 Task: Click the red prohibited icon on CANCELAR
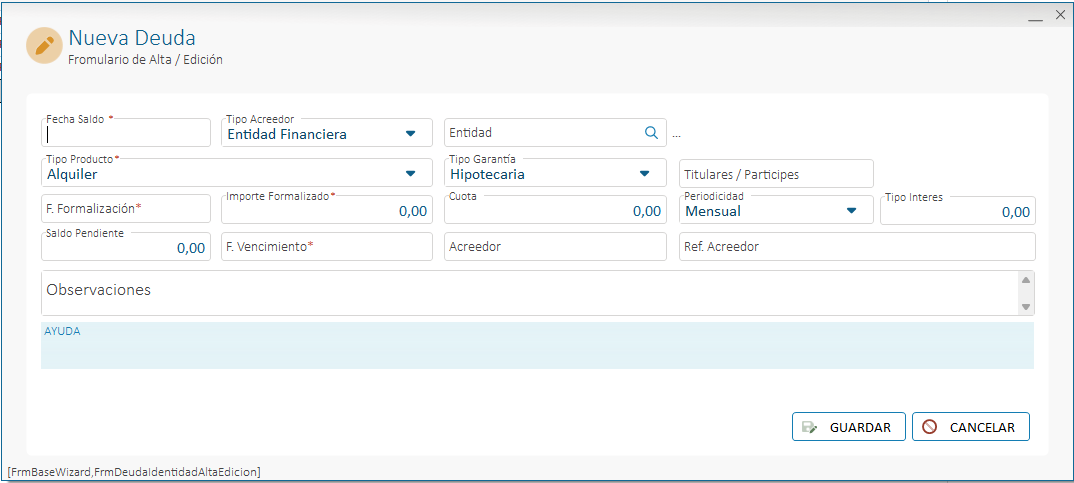pos(929,427)
